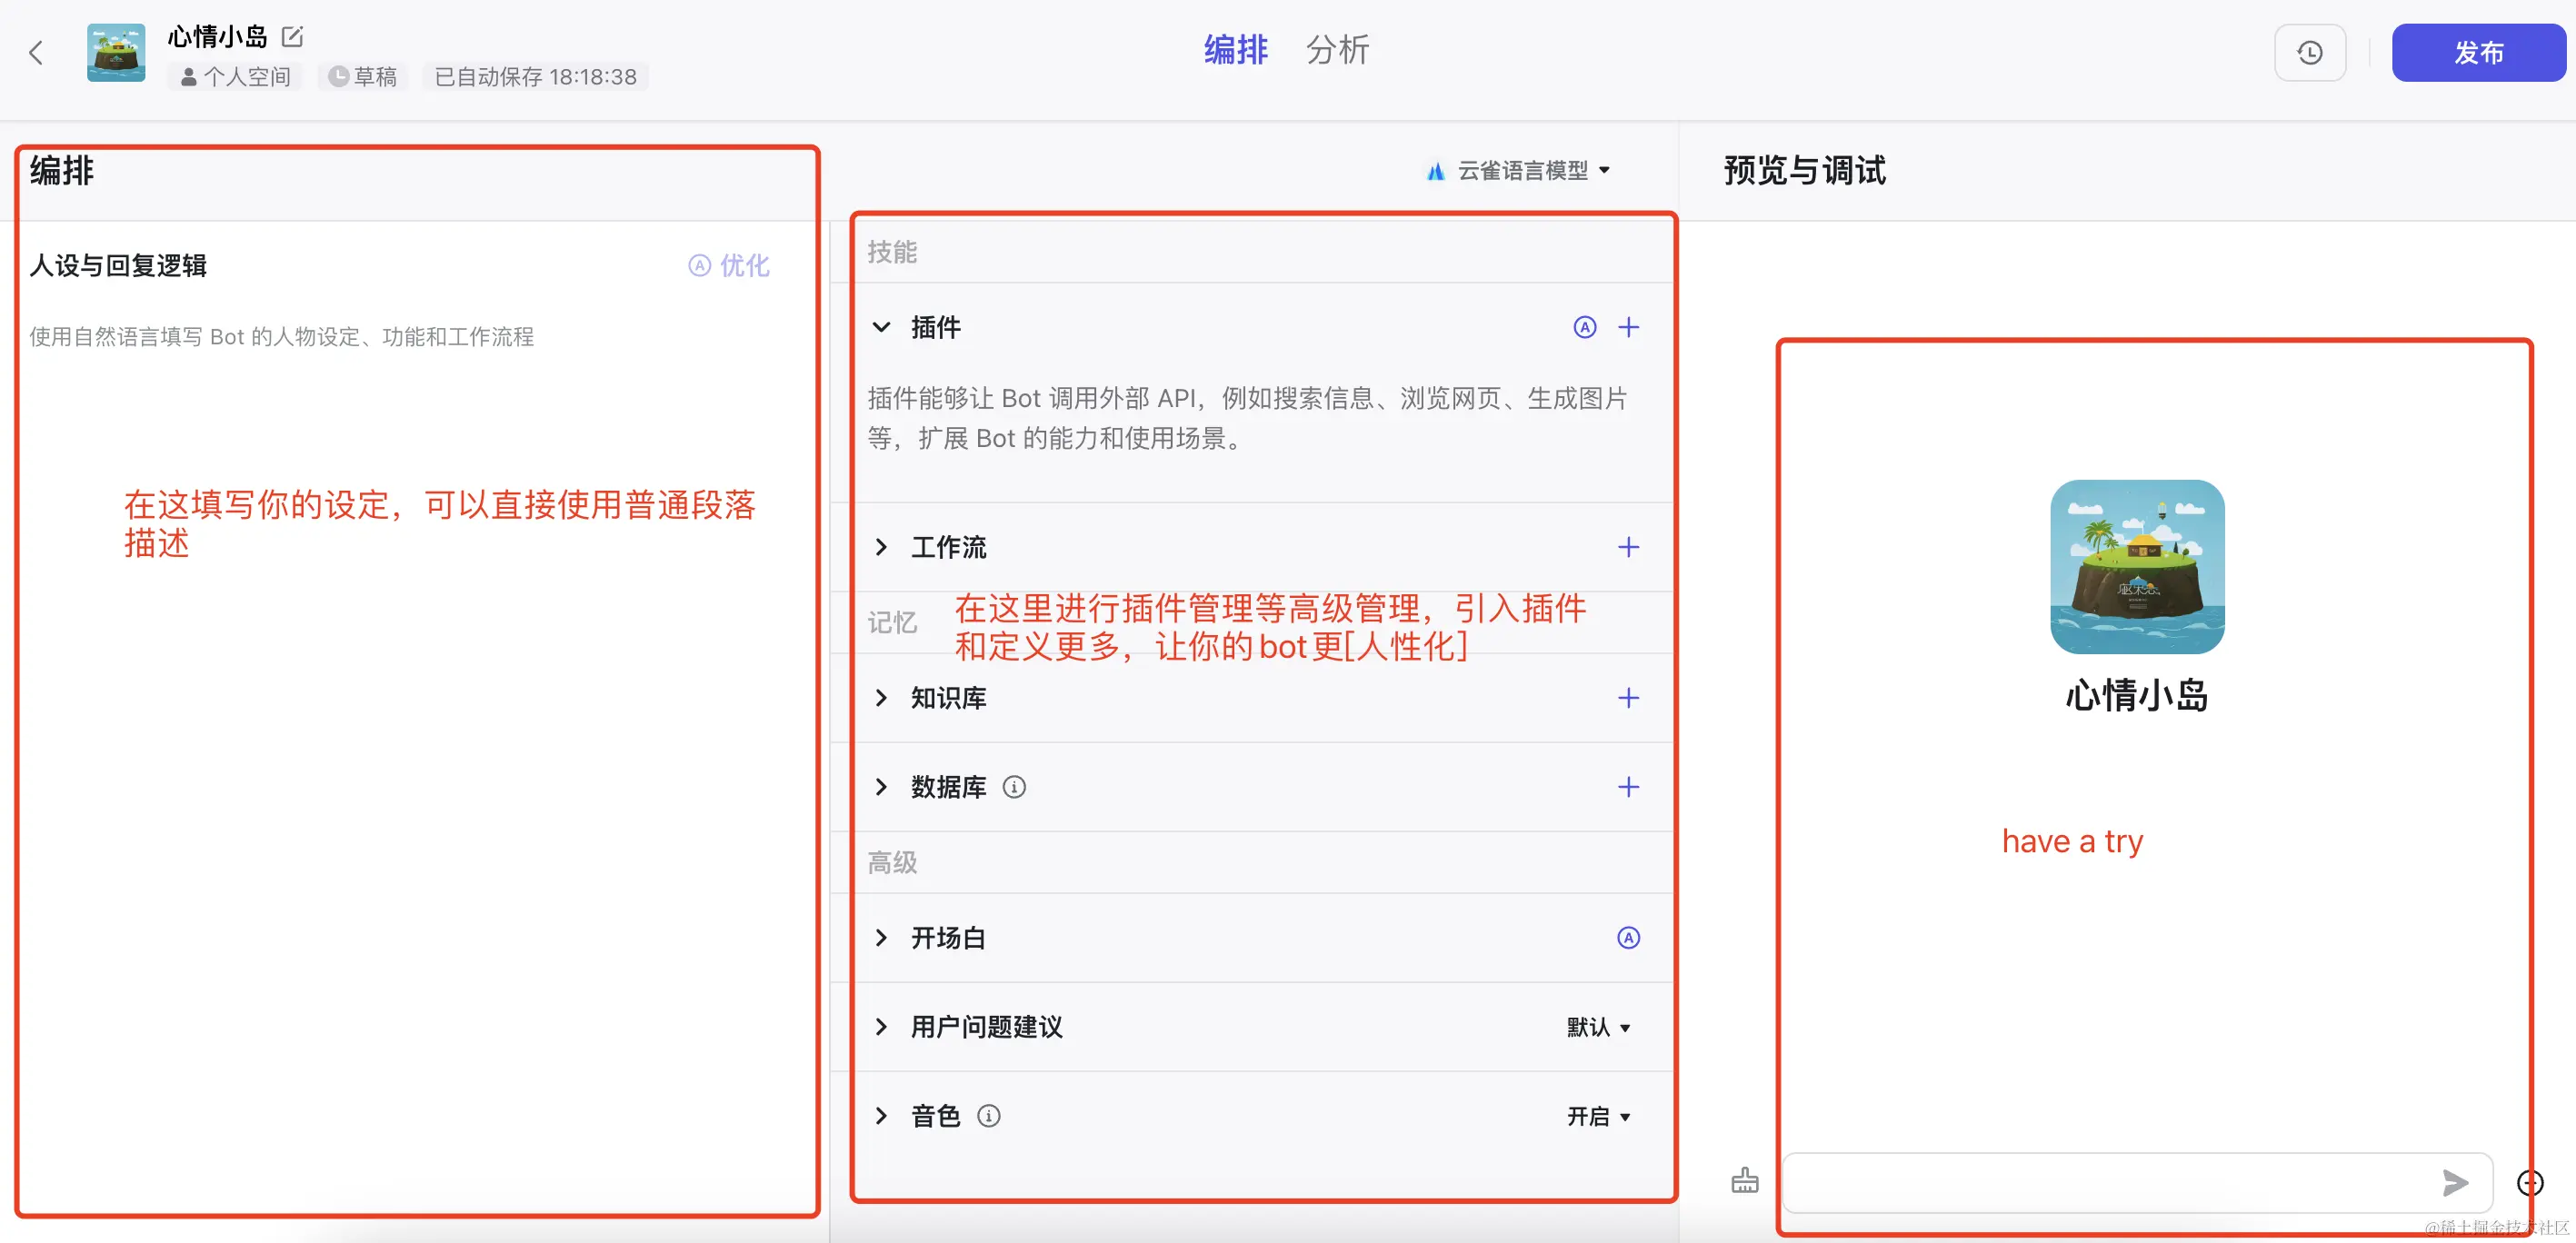Toggle the auto-generate Ⓐ next to 插件
2576x1243 pixels.
pyautogui.click(x=1585, y=327)
